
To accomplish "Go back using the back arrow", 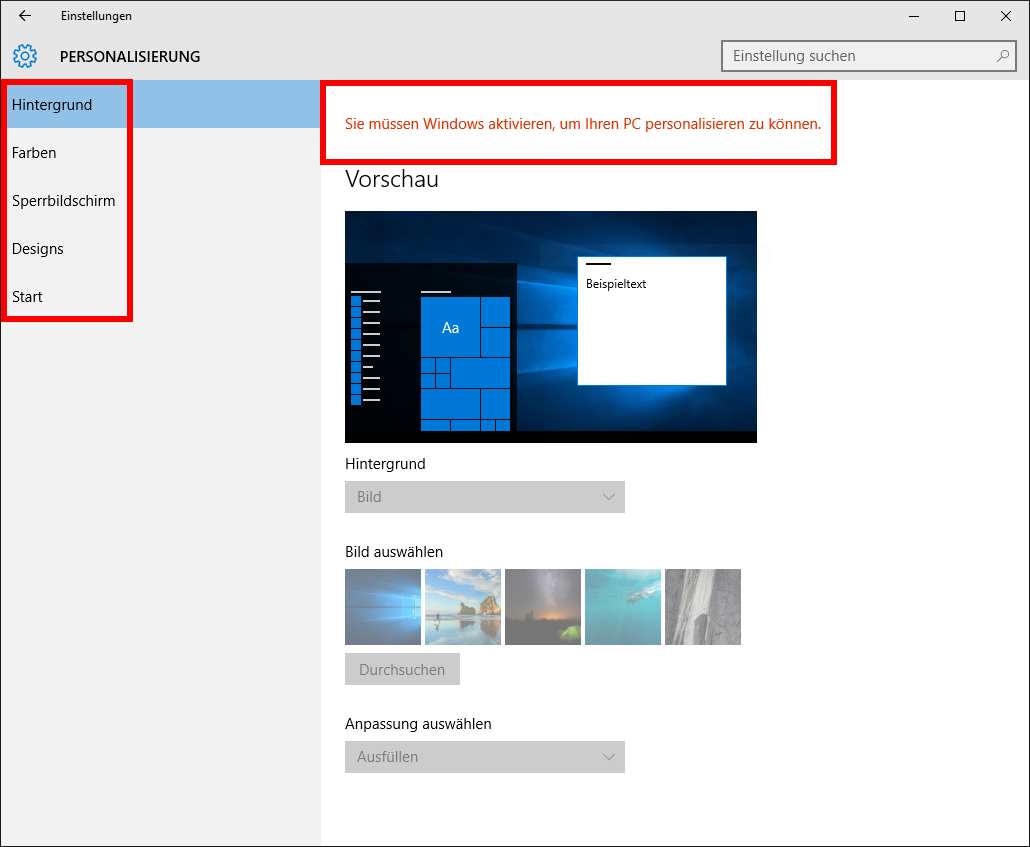I will (25, 16).
